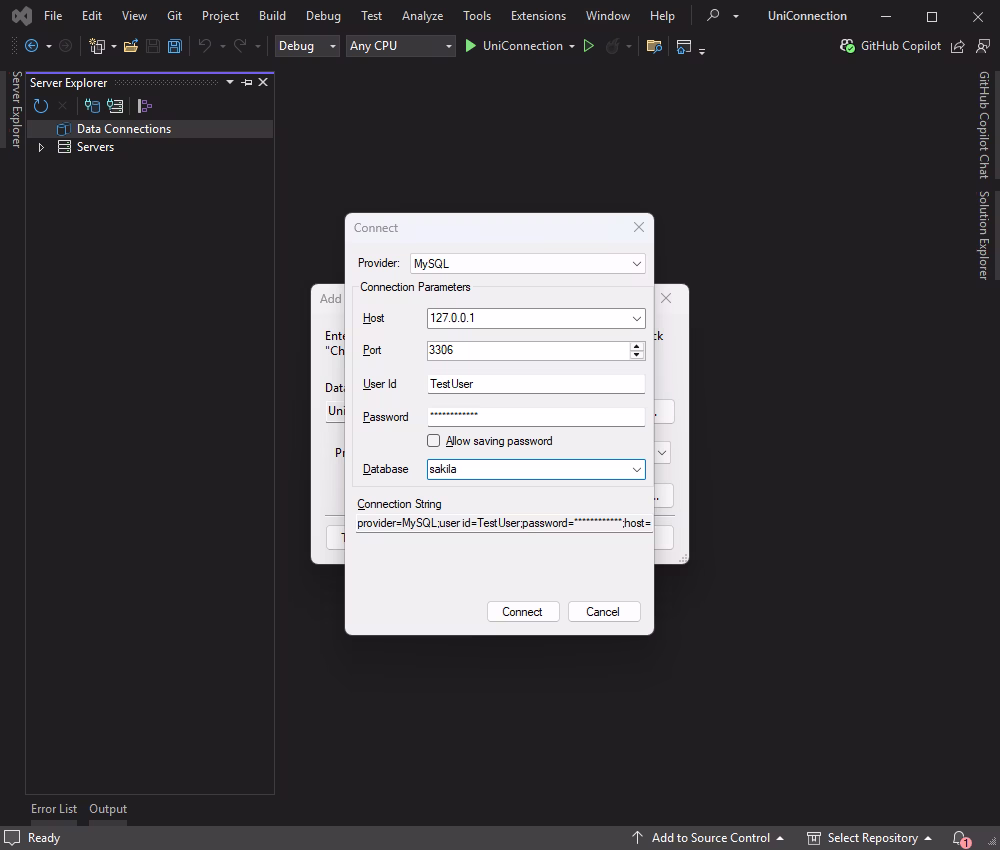Viewport: 1000px width, 850px height.
Task: Switch to the Output tab
Action: coord(108,809)
